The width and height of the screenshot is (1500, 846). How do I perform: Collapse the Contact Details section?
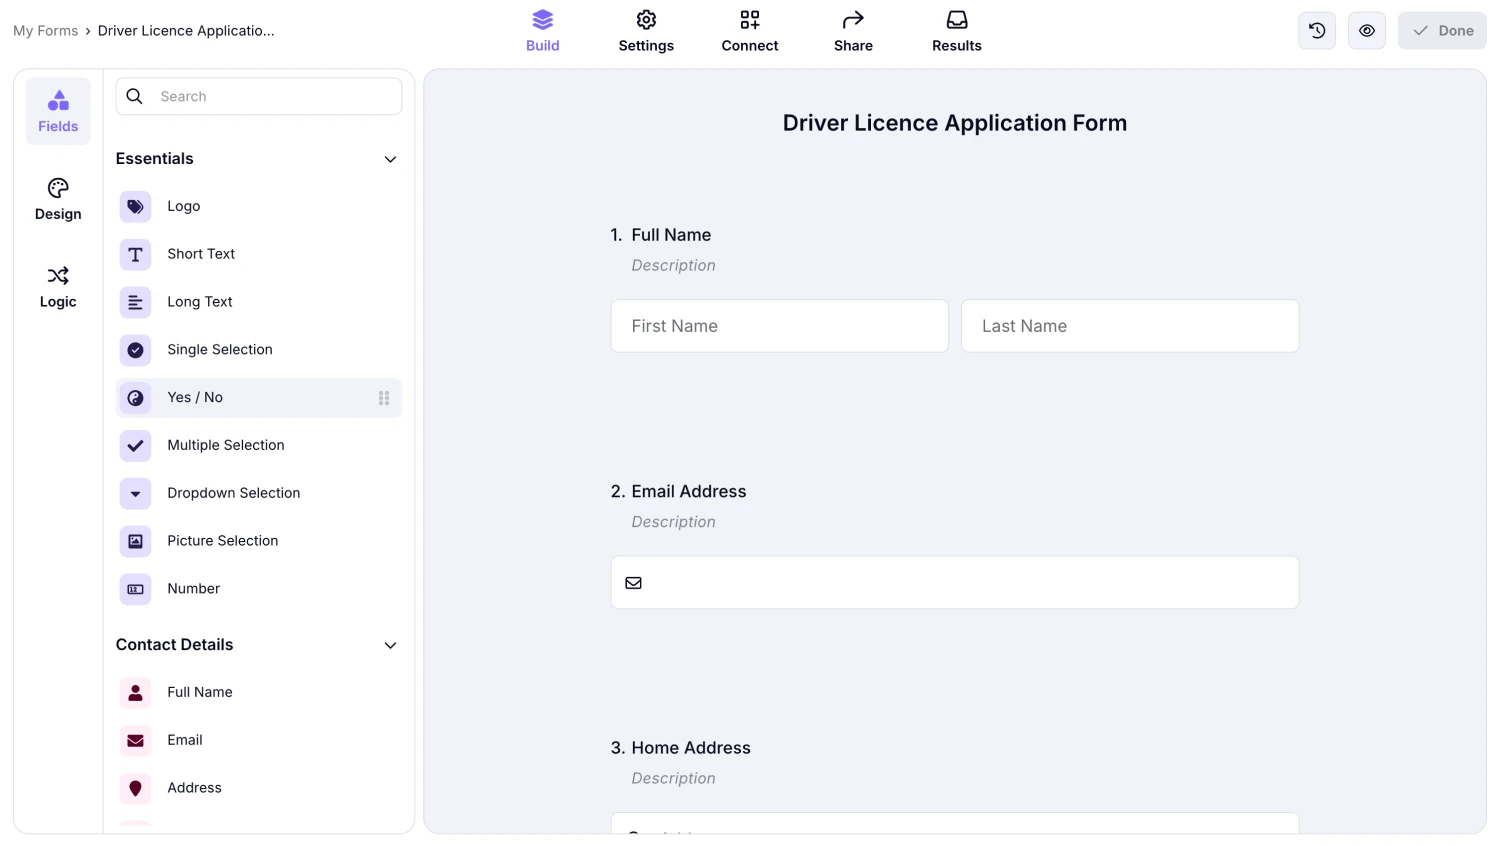pyautogui.click(x=390, y=645)
